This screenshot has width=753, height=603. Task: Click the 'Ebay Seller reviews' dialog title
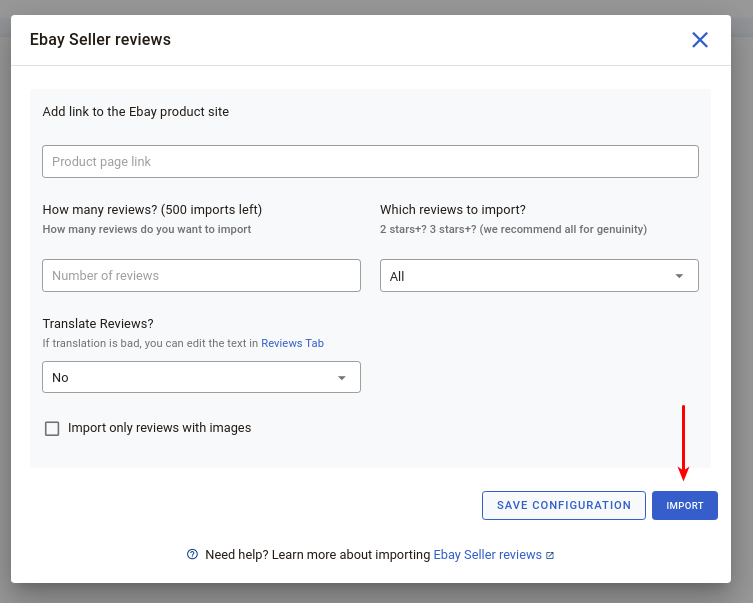(x=100, y=39)
